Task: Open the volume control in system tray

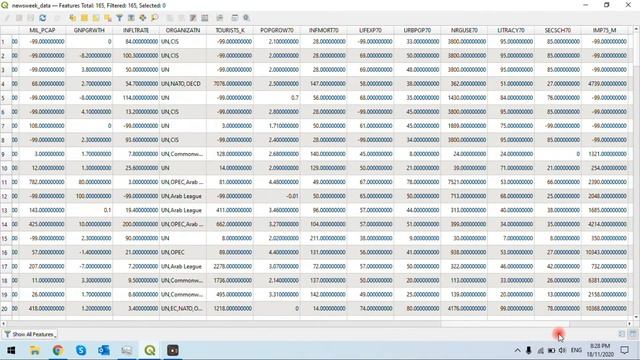Action: pos(562,350)
